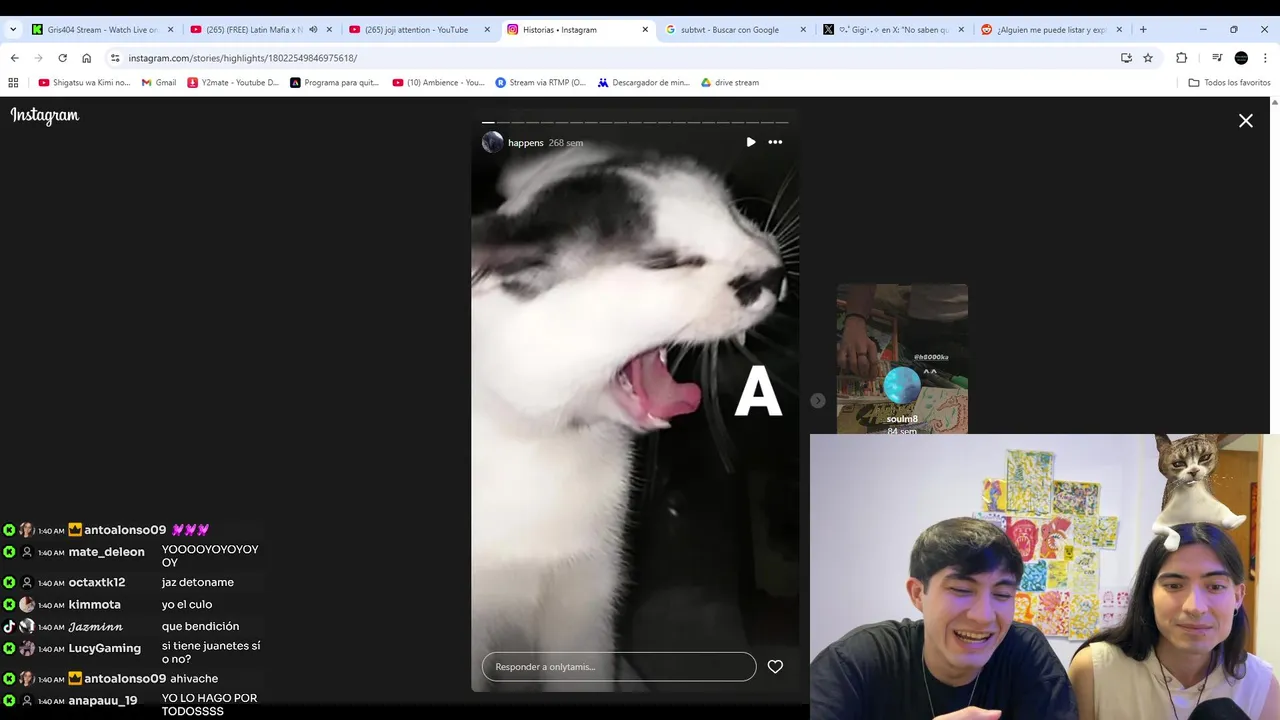Go to the browser home page

click(86, 58)
